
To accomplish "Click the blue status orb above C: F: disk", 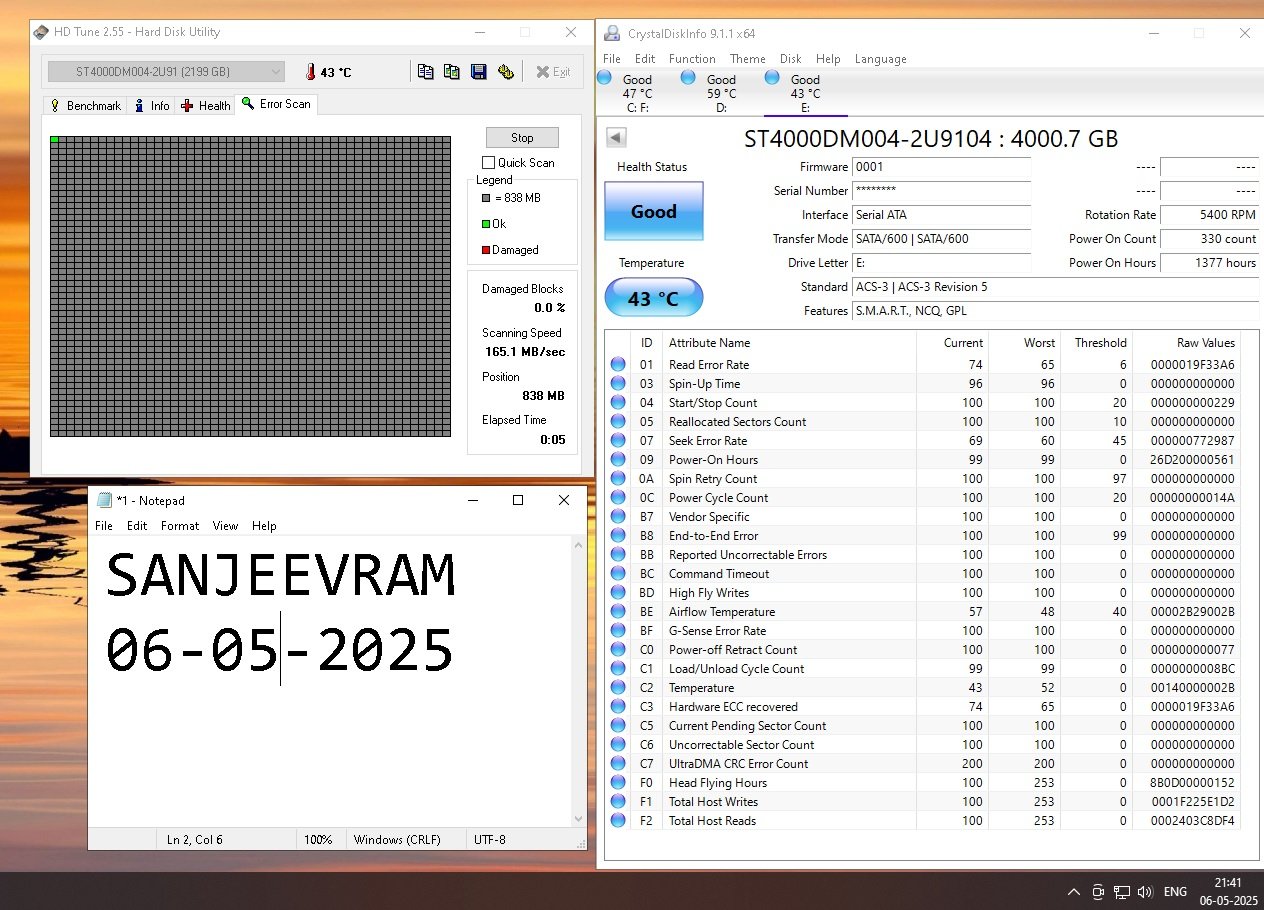I will click(604, 76).
